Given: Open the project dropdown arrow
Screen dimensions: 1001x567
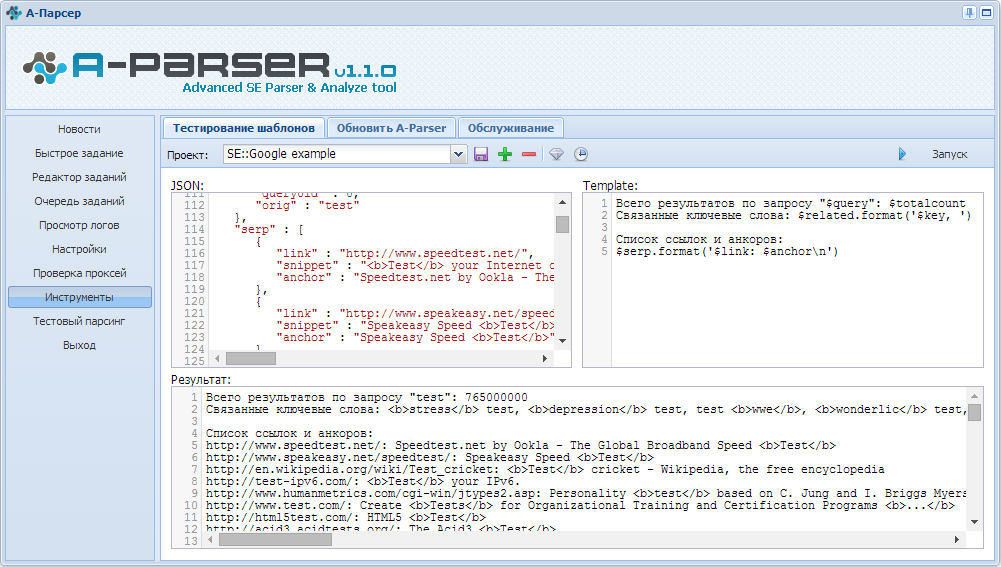Looking at the screenshot, I should click(x=458, y=154).
